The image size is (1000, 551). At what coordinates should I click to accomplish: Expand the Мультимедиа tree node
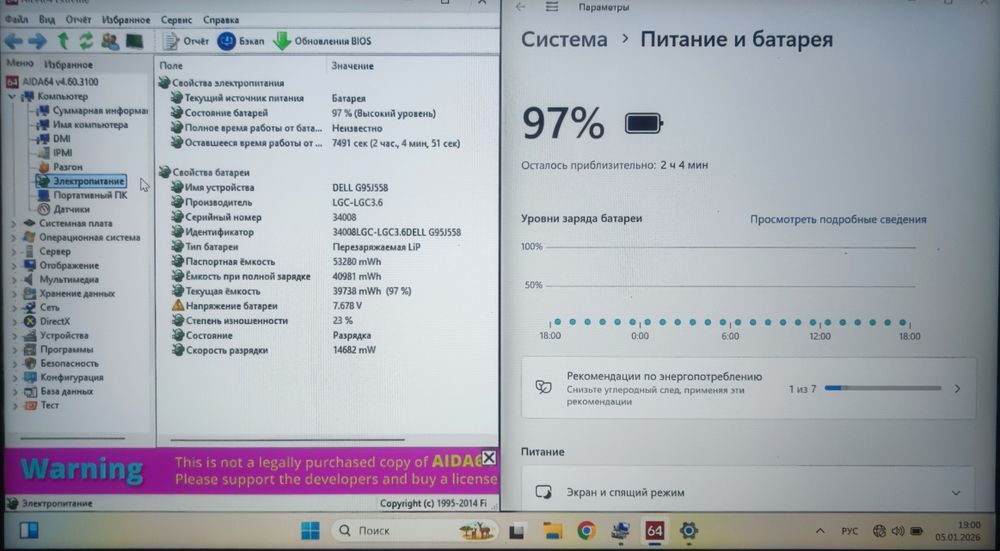coord(14,279)
